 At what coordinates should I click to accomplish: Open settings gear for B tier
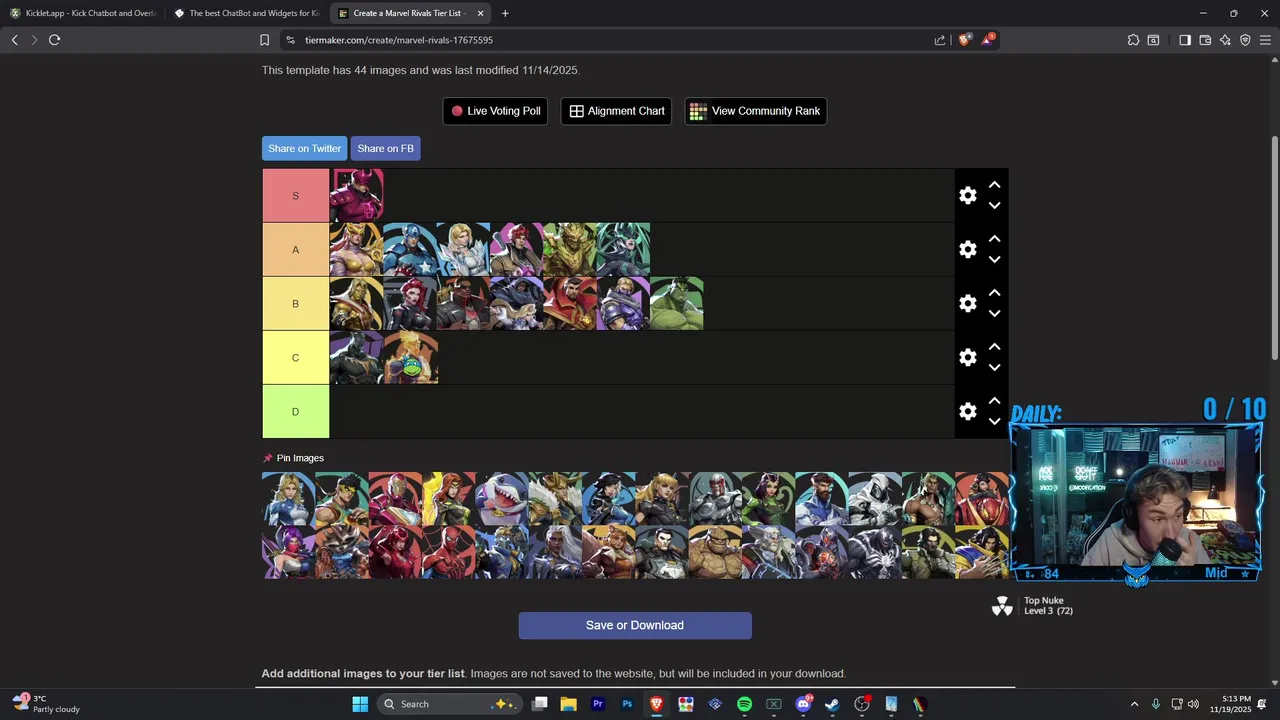[967, 304]
